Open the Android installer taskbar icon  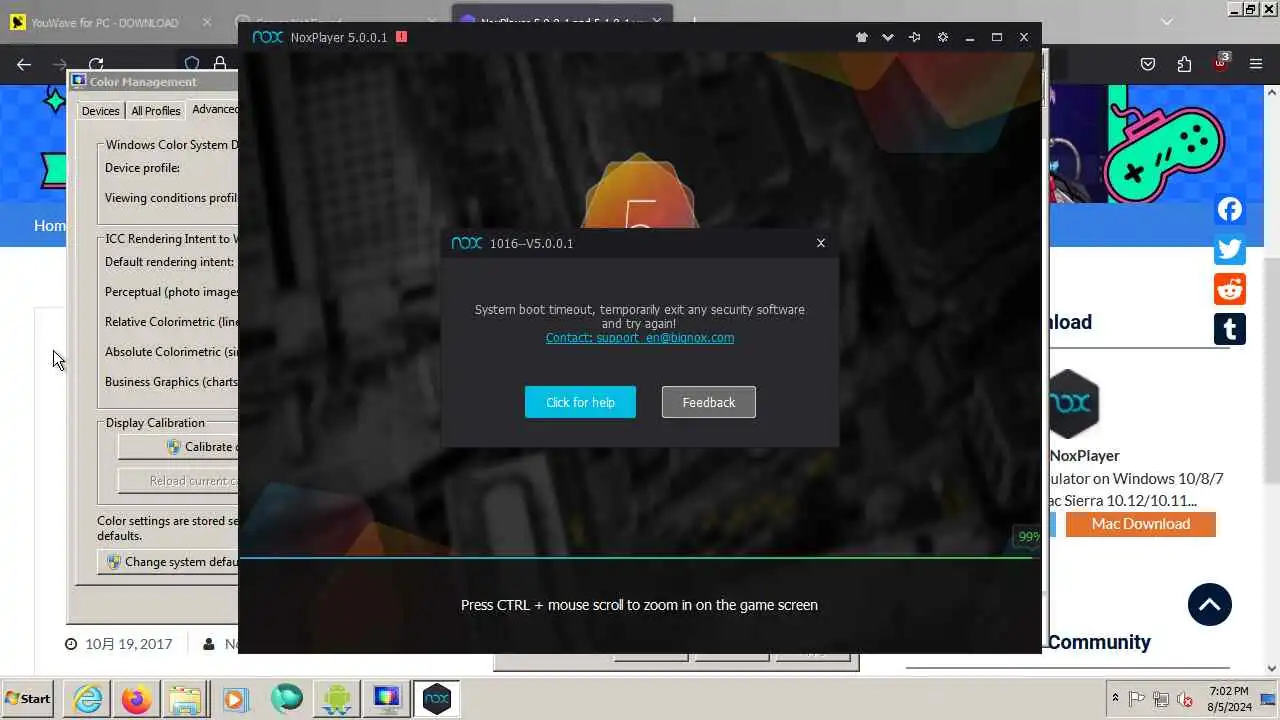(x=337, y=699)
